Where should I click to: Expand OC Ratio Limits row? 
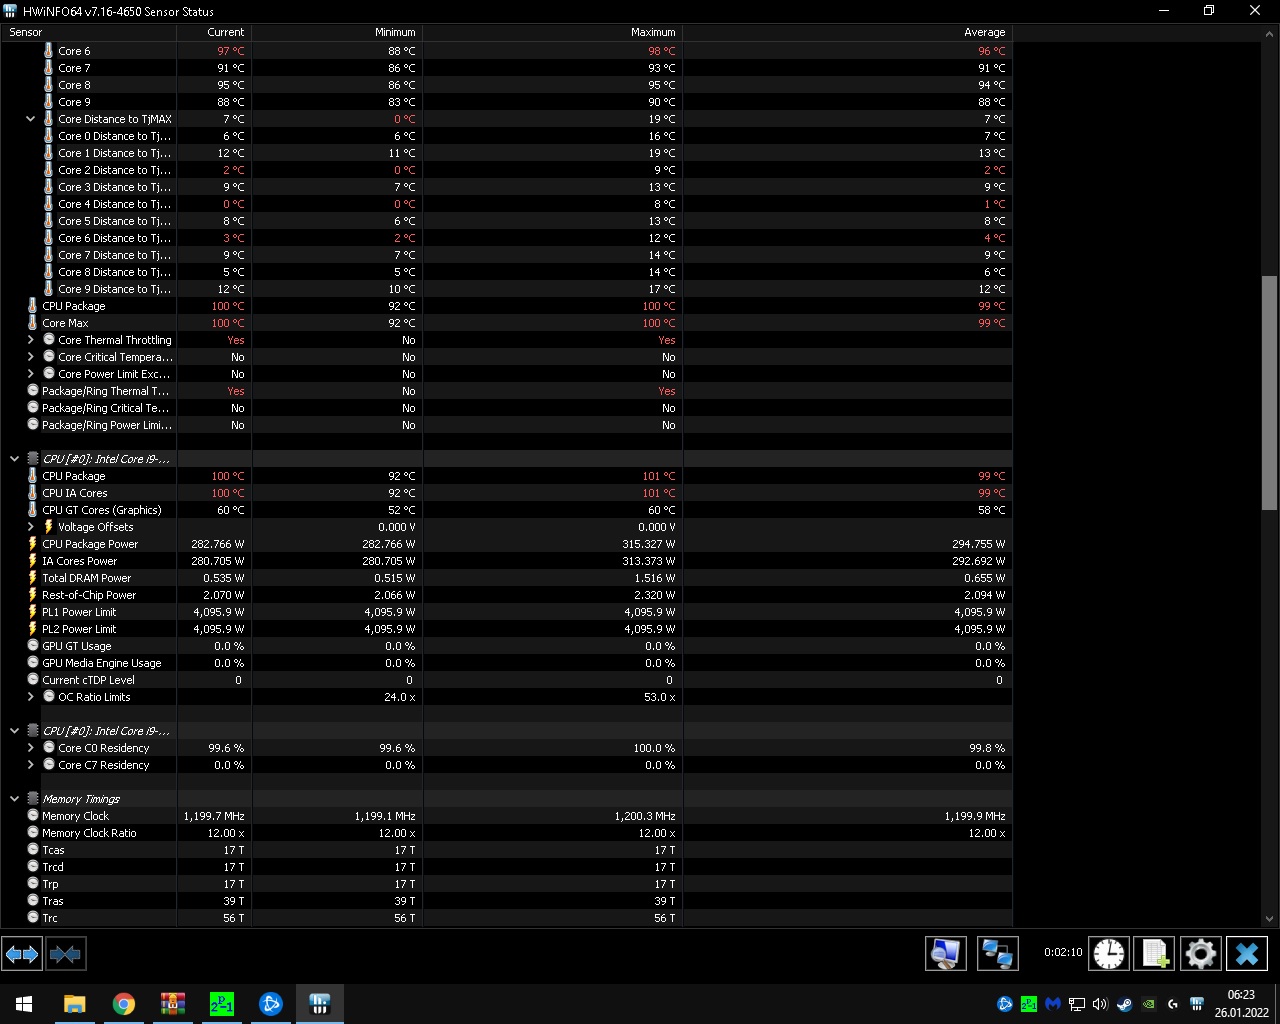click(30, 697)
